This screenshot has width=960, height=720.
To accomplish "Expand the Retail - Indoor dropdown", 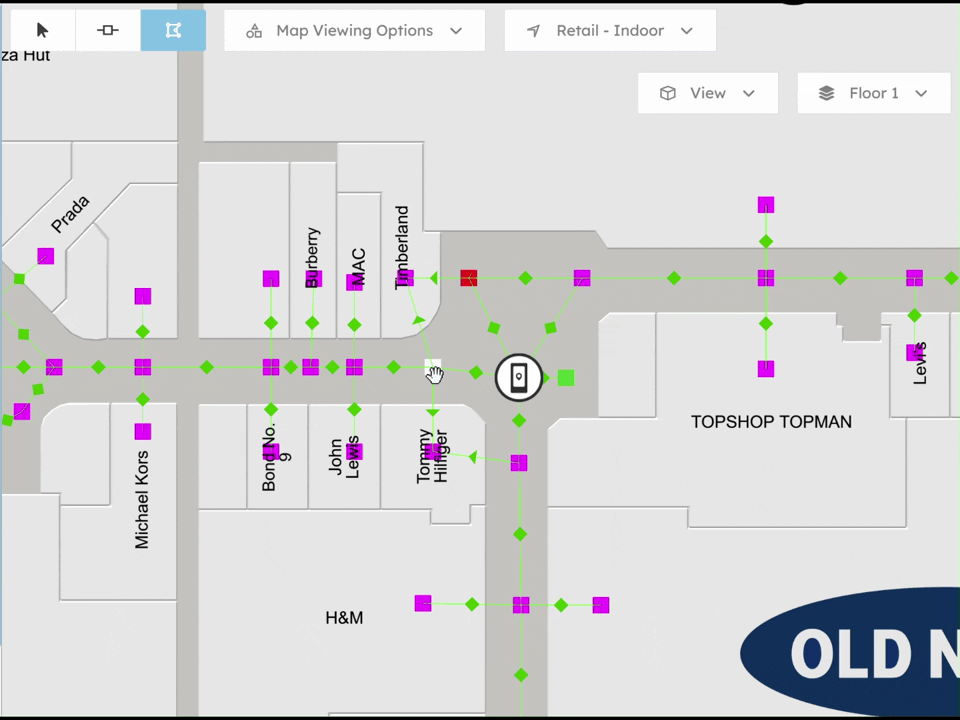I will [x=610, y=31].
